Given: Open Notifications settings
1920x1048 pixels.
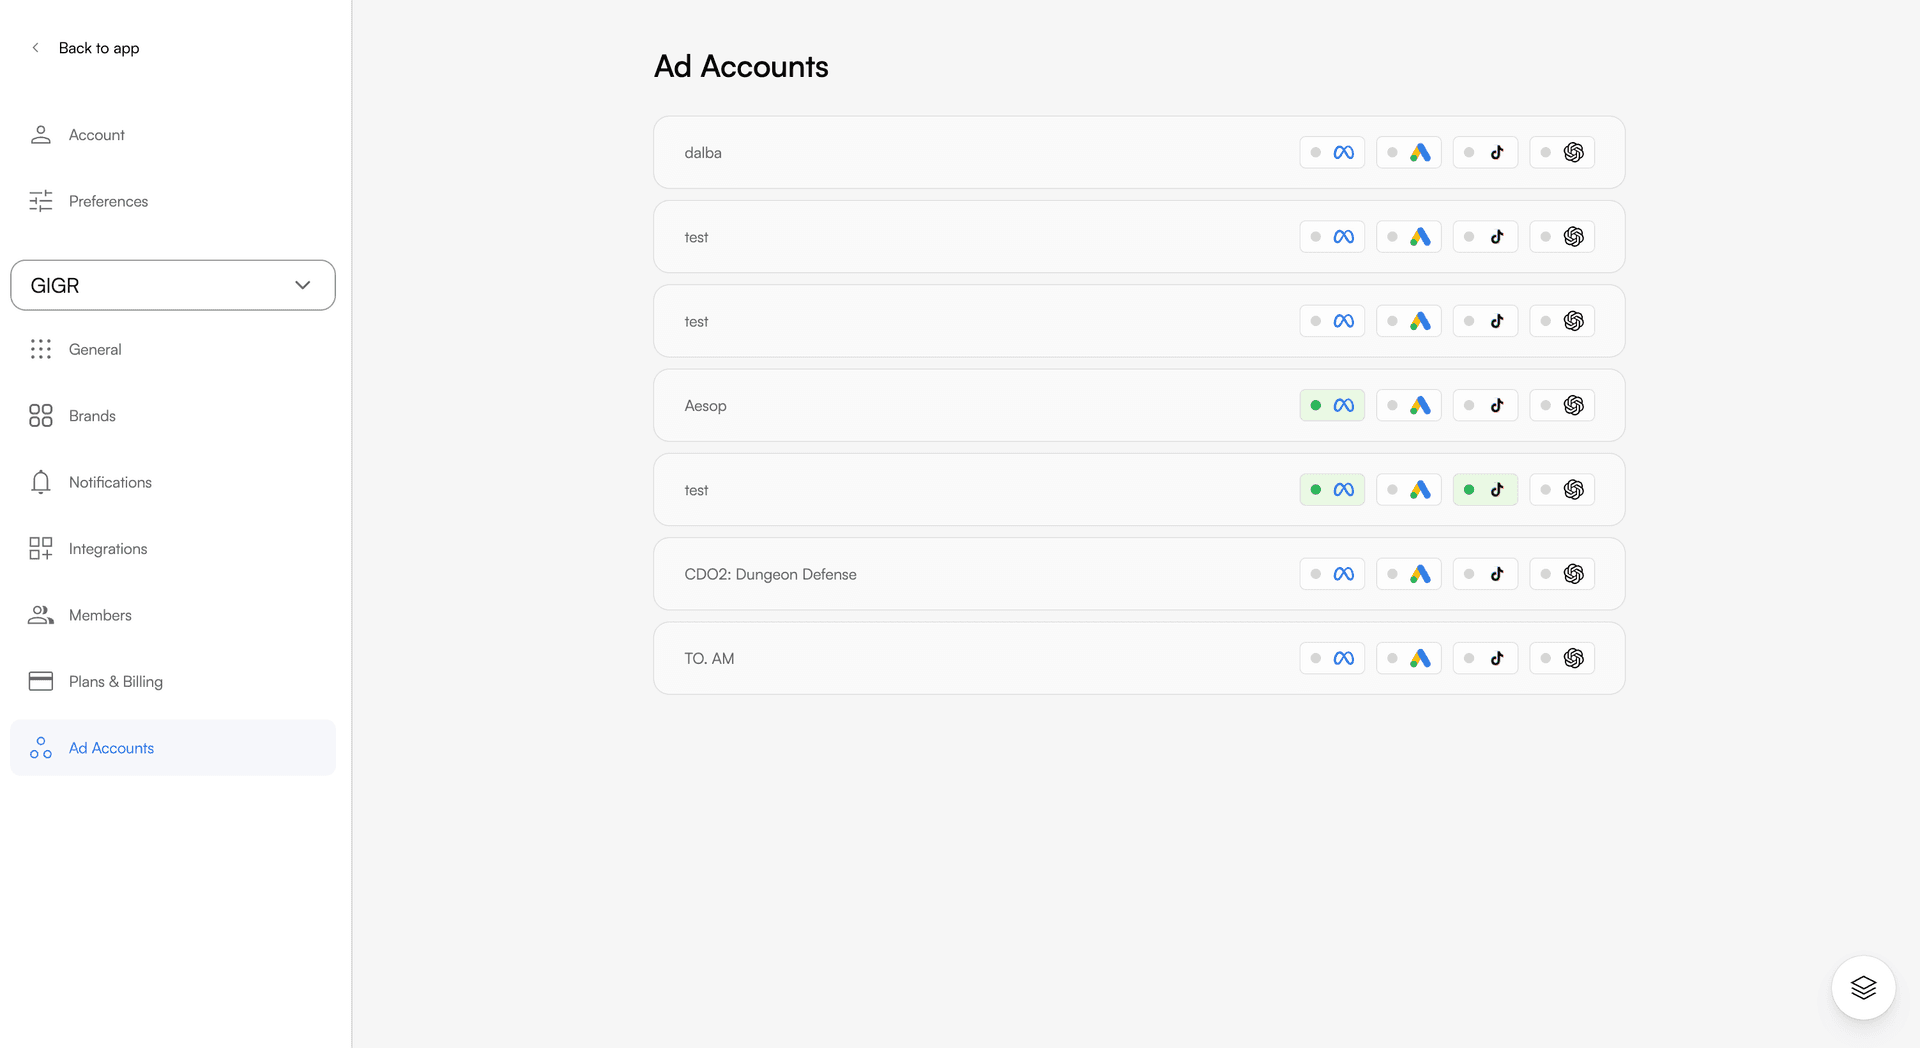Looking at the screenshot, I should [173, 482].
